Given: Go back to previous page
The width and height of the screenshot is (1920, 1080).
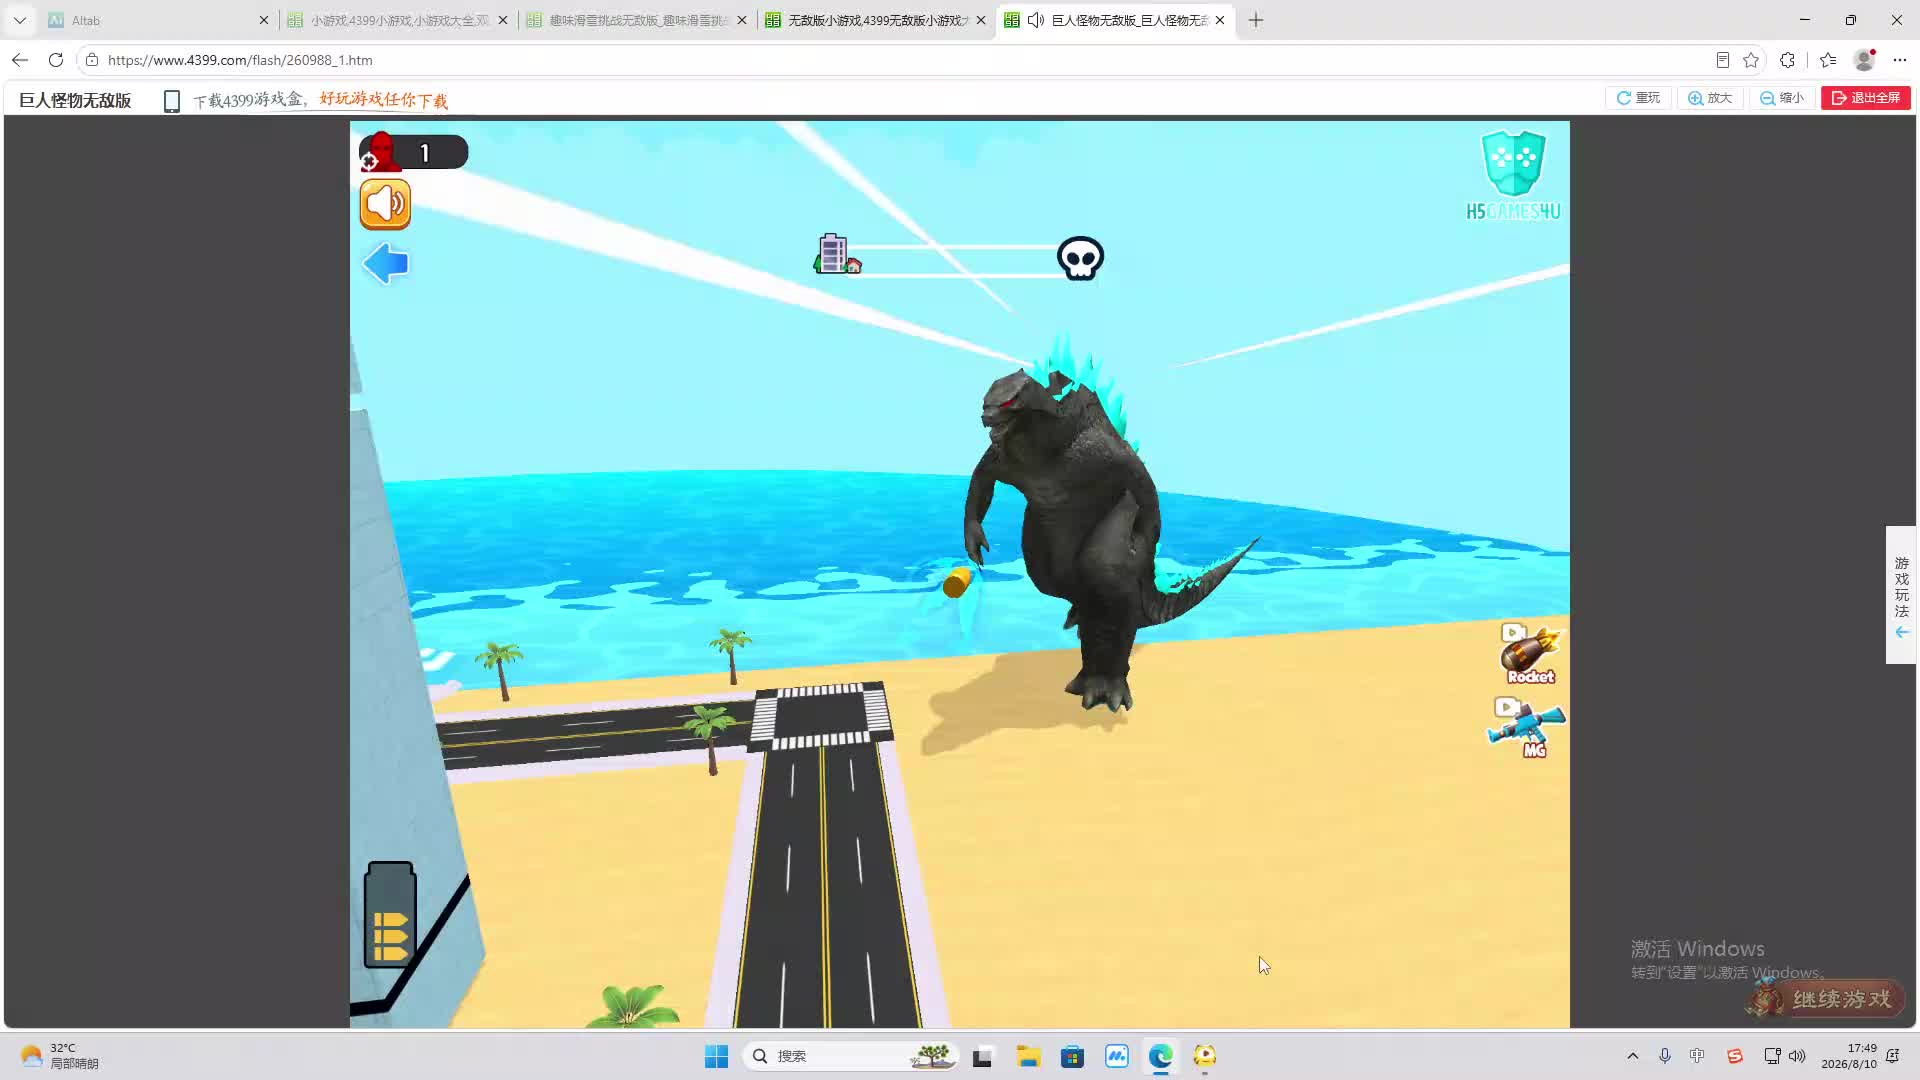Looking at the screenshot, I should click(x=20, y=60).
